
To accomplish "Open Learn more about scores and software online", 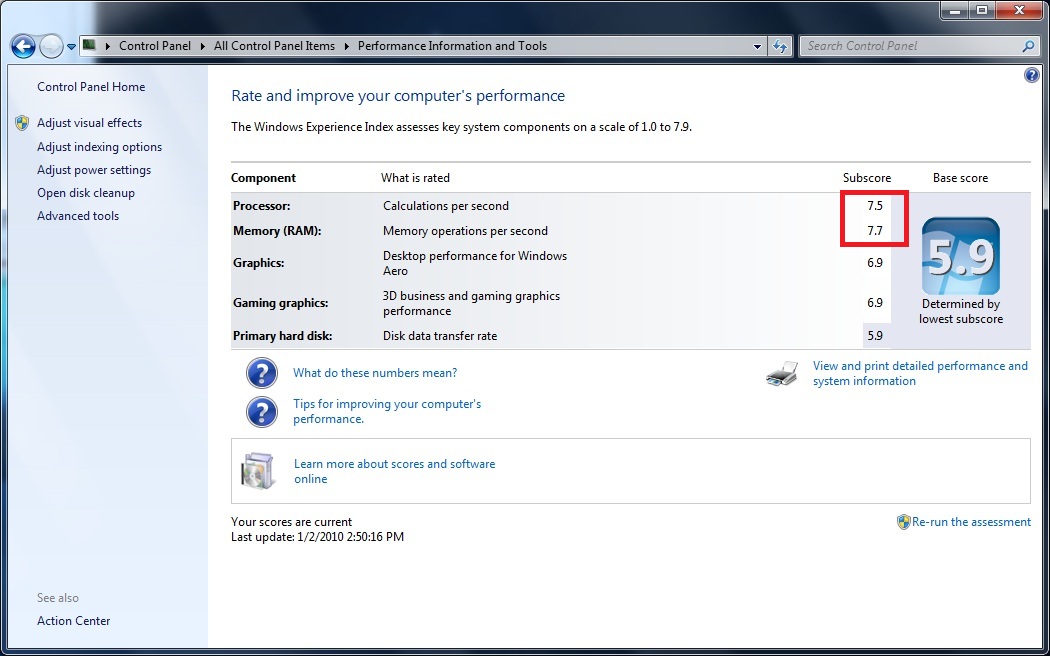I will tap(394, 471).
